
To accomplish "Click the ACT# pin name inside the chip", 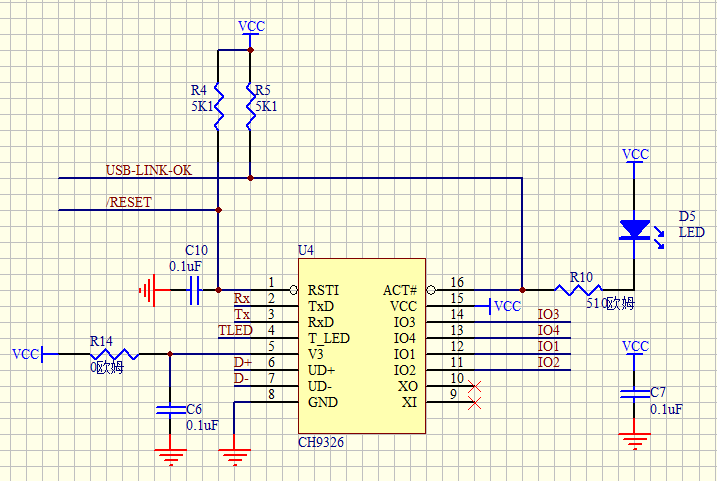I will coord(400,290).
